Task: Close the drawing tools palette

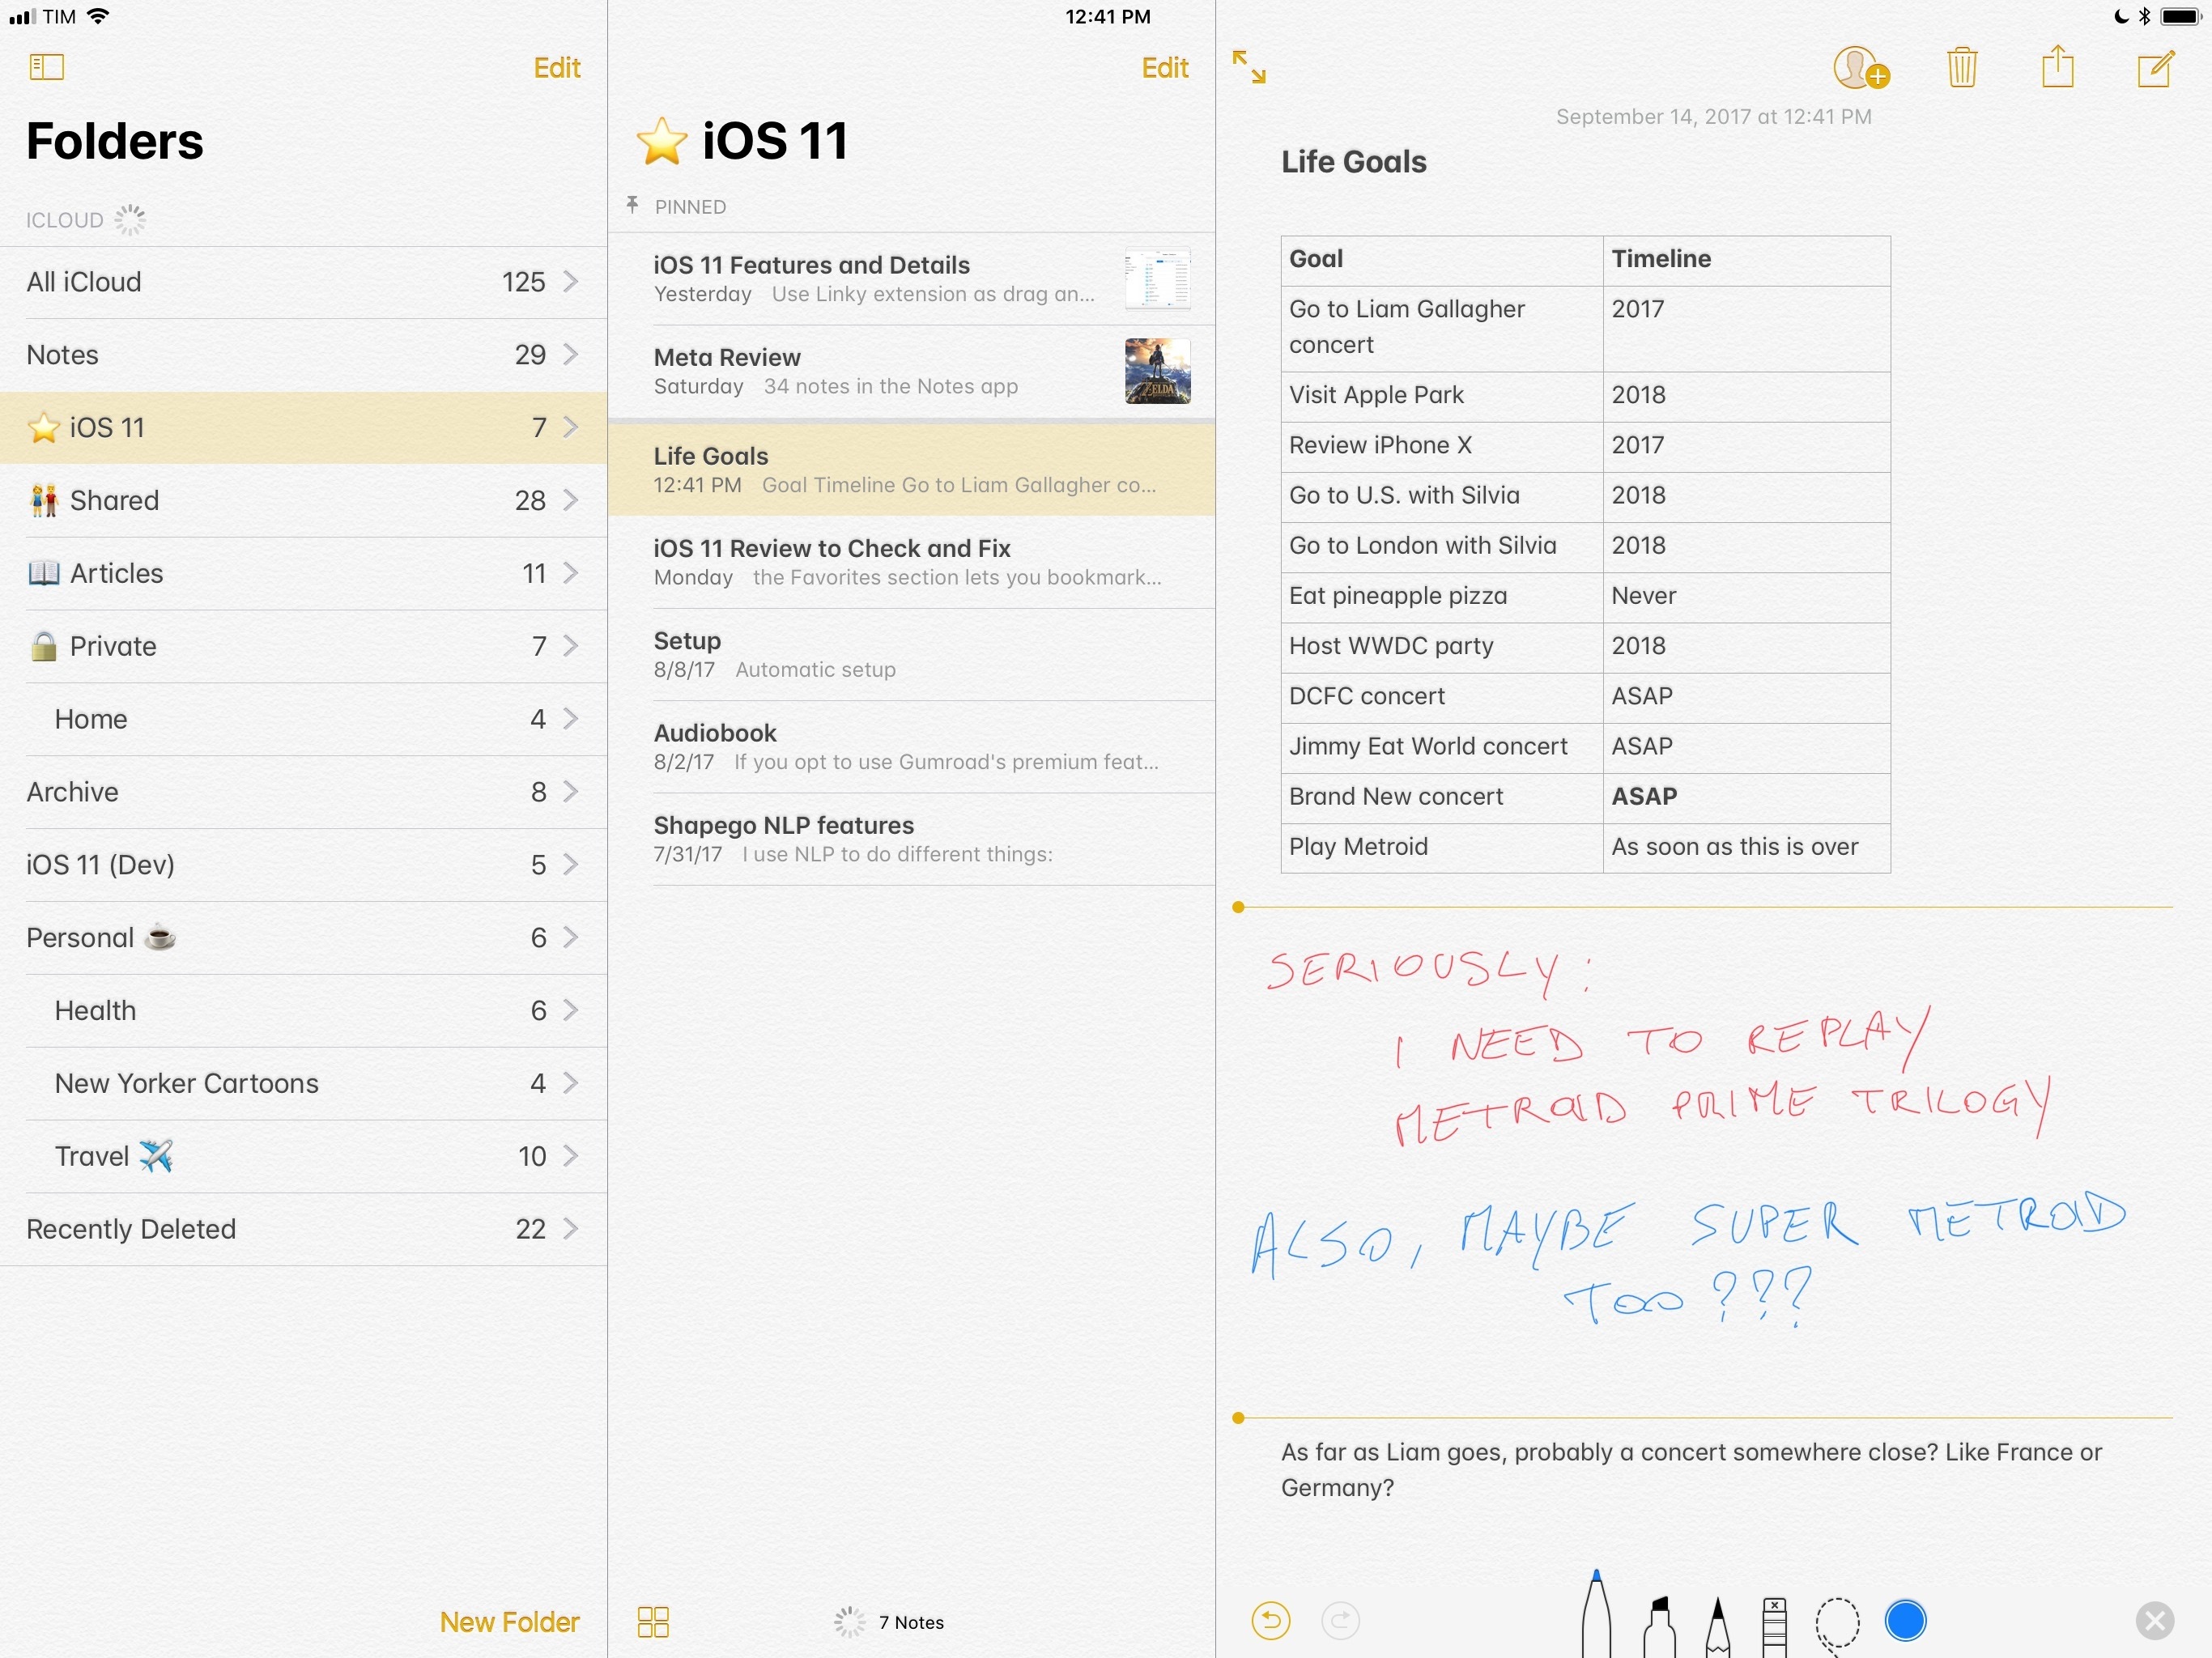Action: (x=2155, y=1621)
